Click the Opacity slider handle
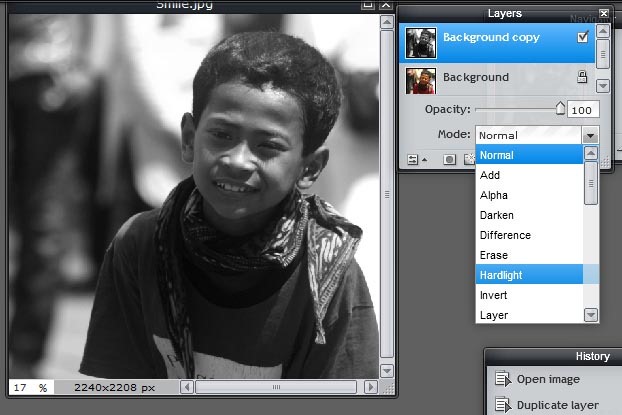 click(x=560, y=108)
